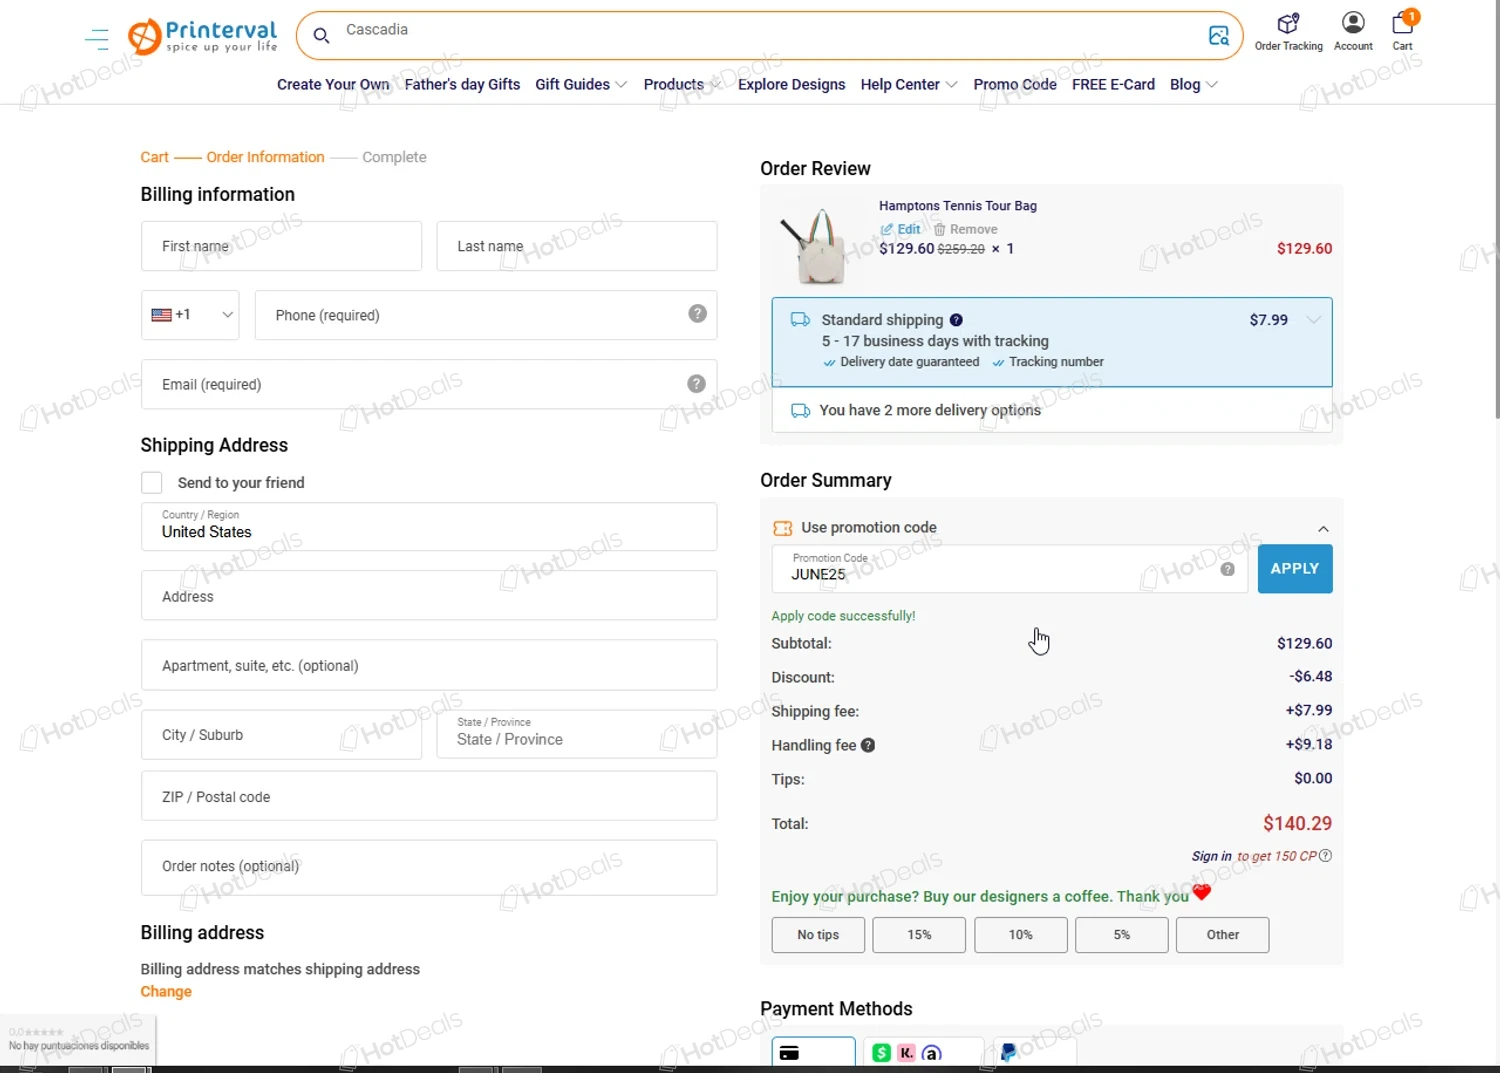The image size is (1500, 1073).
Task: Click the image search icon in search bar
Action: click(1219, 34)
